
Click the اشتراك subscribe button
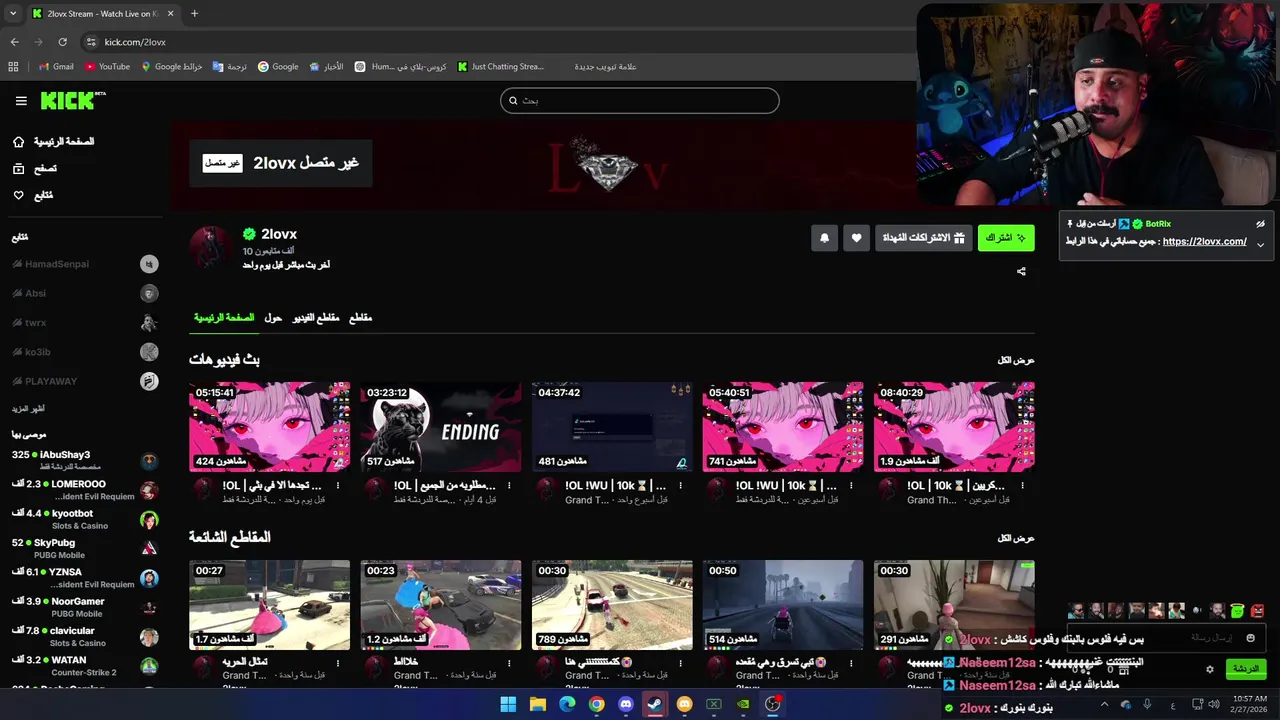point(1006,238)
